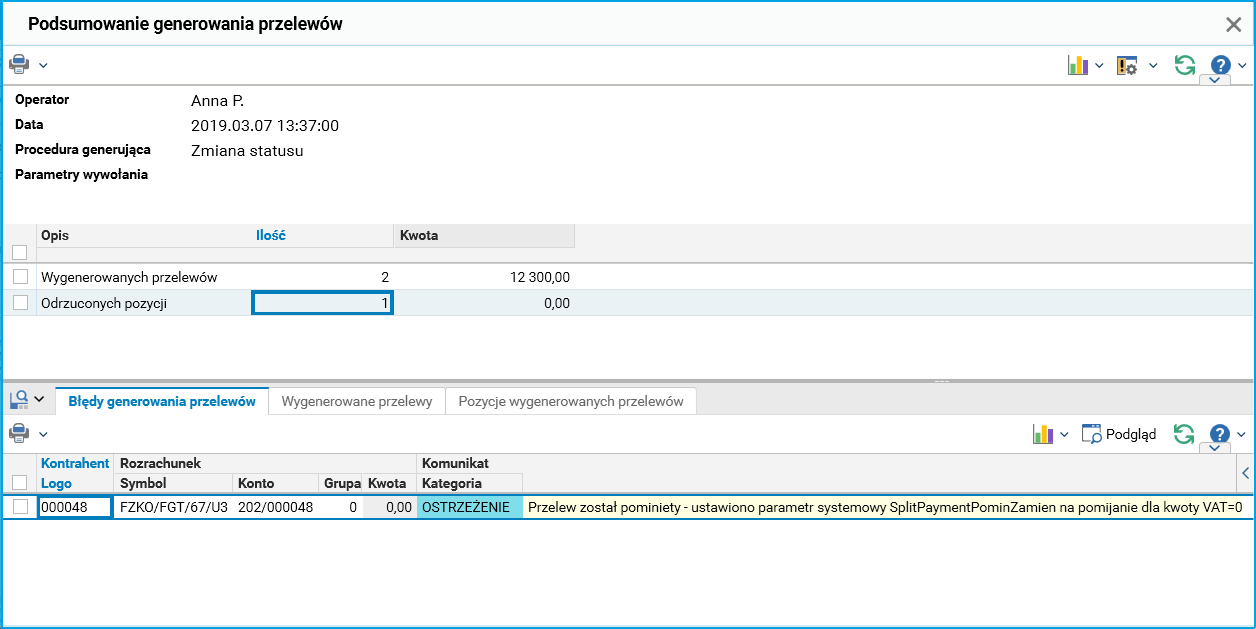Click the Zmiana statusu procedure value

coord(247,151)
